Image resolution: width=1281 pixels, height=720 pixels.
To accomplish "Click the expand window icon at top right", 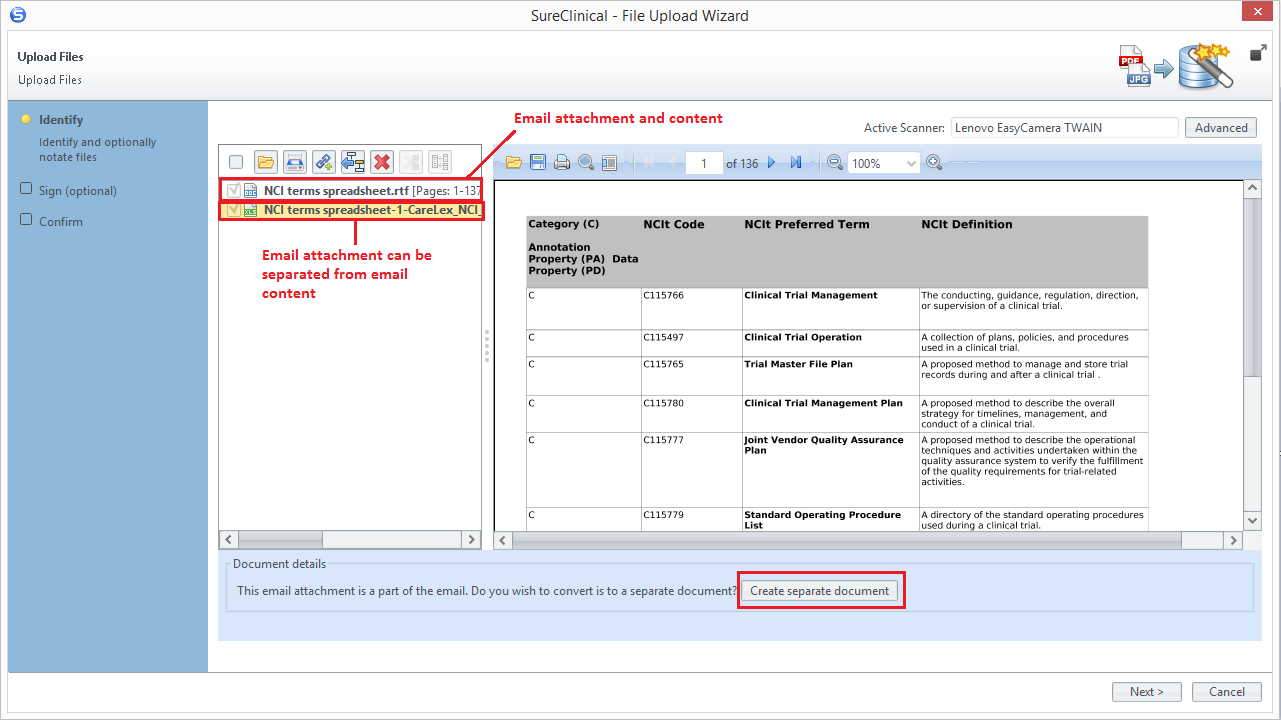I will point(1259,53).
